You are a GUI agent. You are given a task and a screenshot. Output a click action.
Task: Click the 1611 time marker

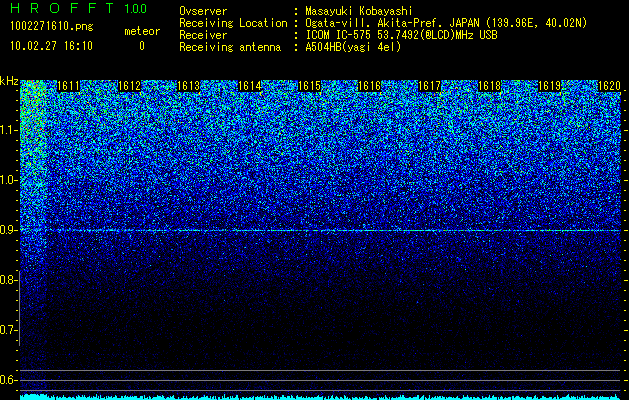click(69, 86)
